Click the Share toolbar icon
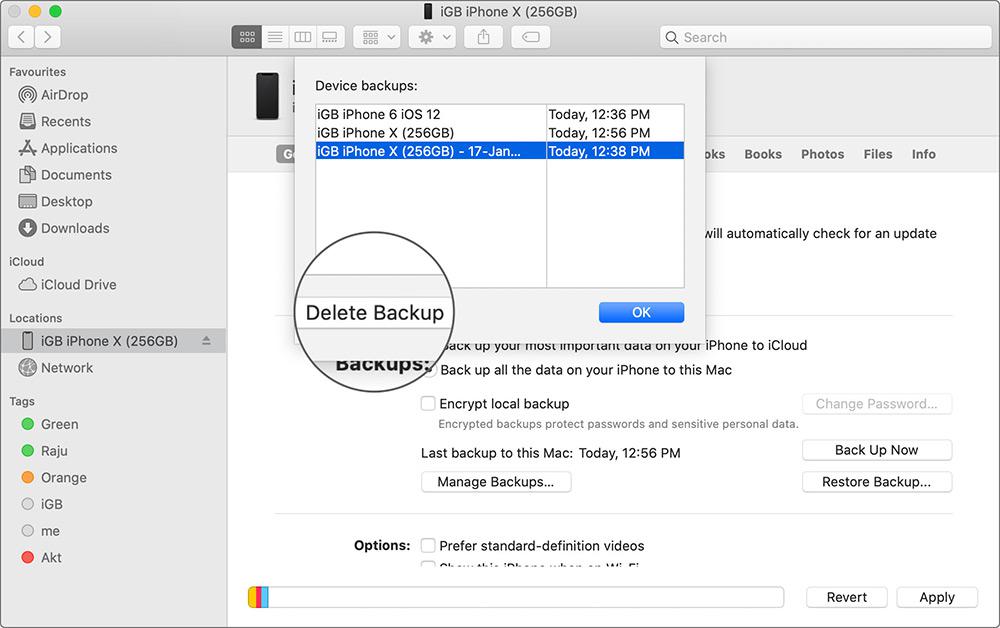This screenshot has height=628, width=1000. [483, 37]
